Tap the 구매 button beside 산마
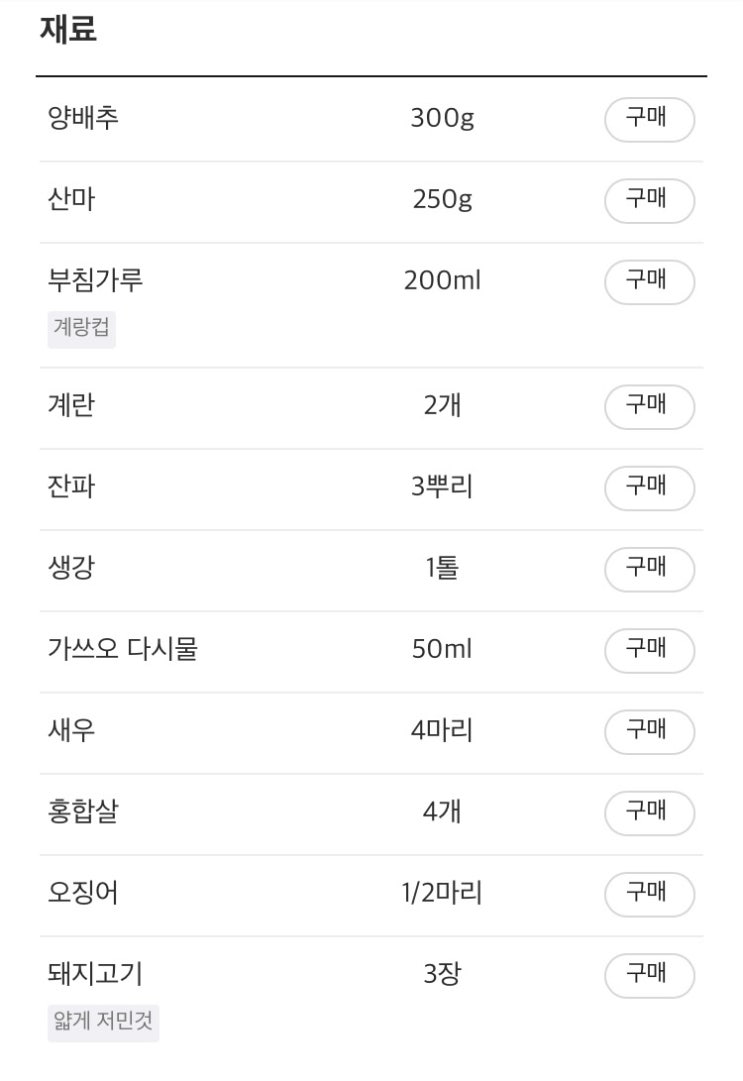Screen dimensions: 743x1081 coord(649,201)
